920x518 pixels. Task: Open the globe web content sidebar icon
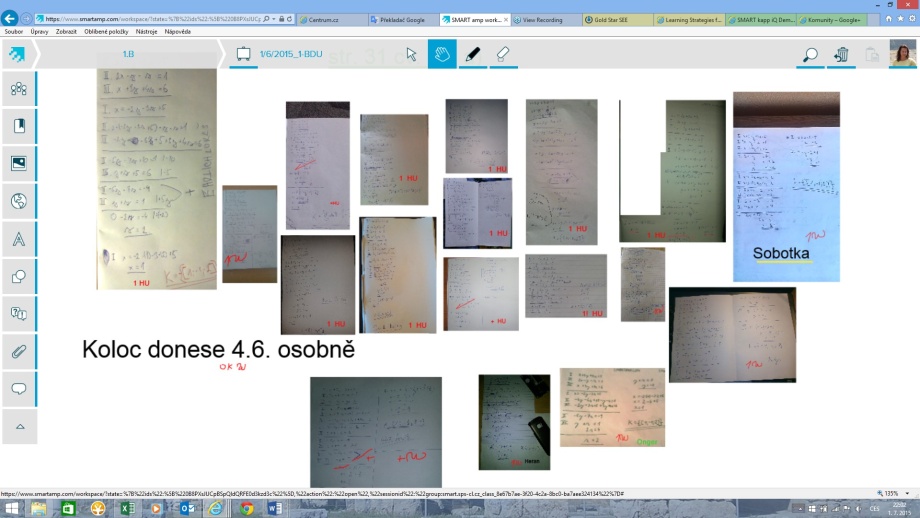pos(19,201)
